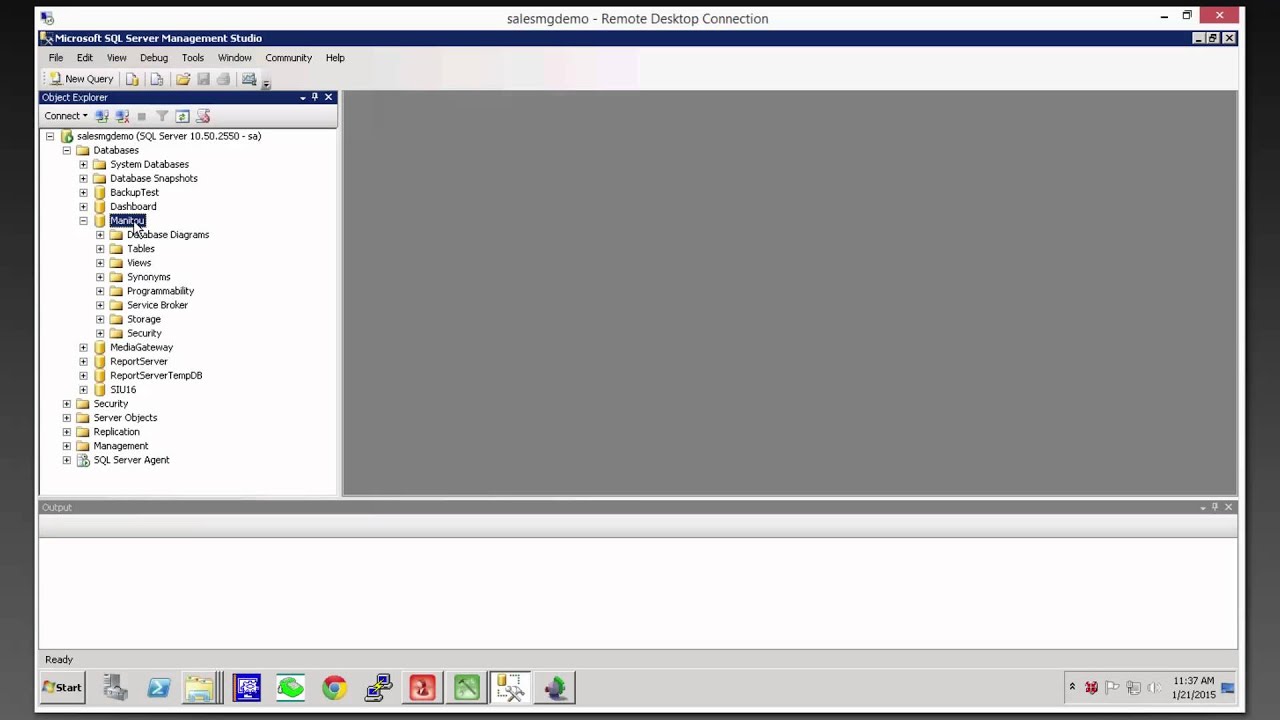Open the Output panel position dropdown
Screen dimensions: 1280x720
pos(1203,508)
